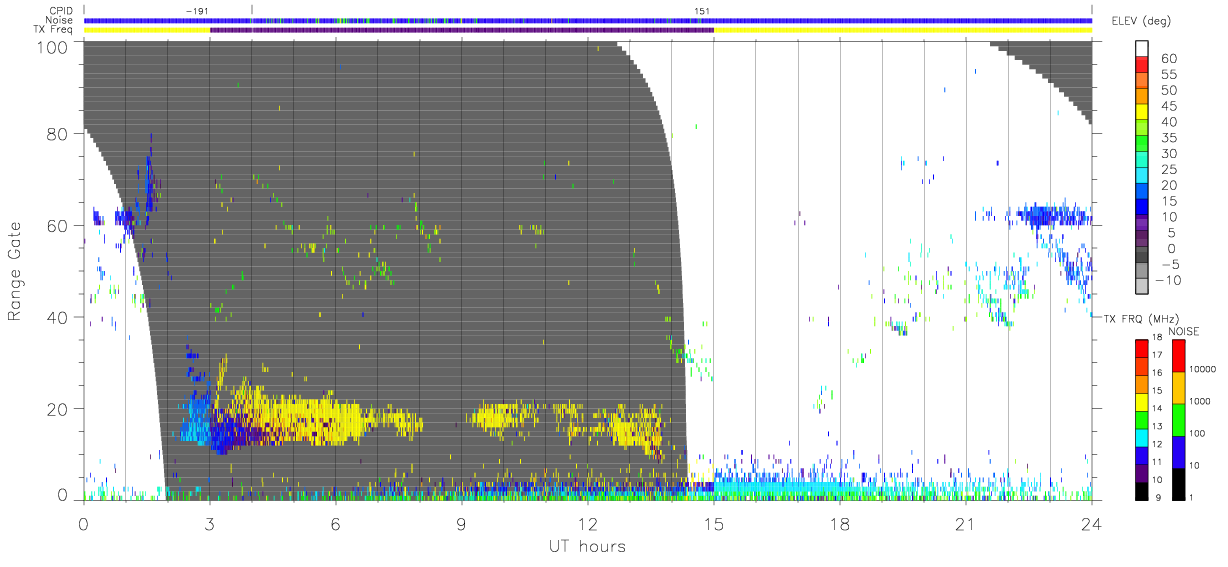This screenshot has width=1228, height=567.
Task: Pick the blue segment of NOISE colorbar
Action: point(1177,452)
